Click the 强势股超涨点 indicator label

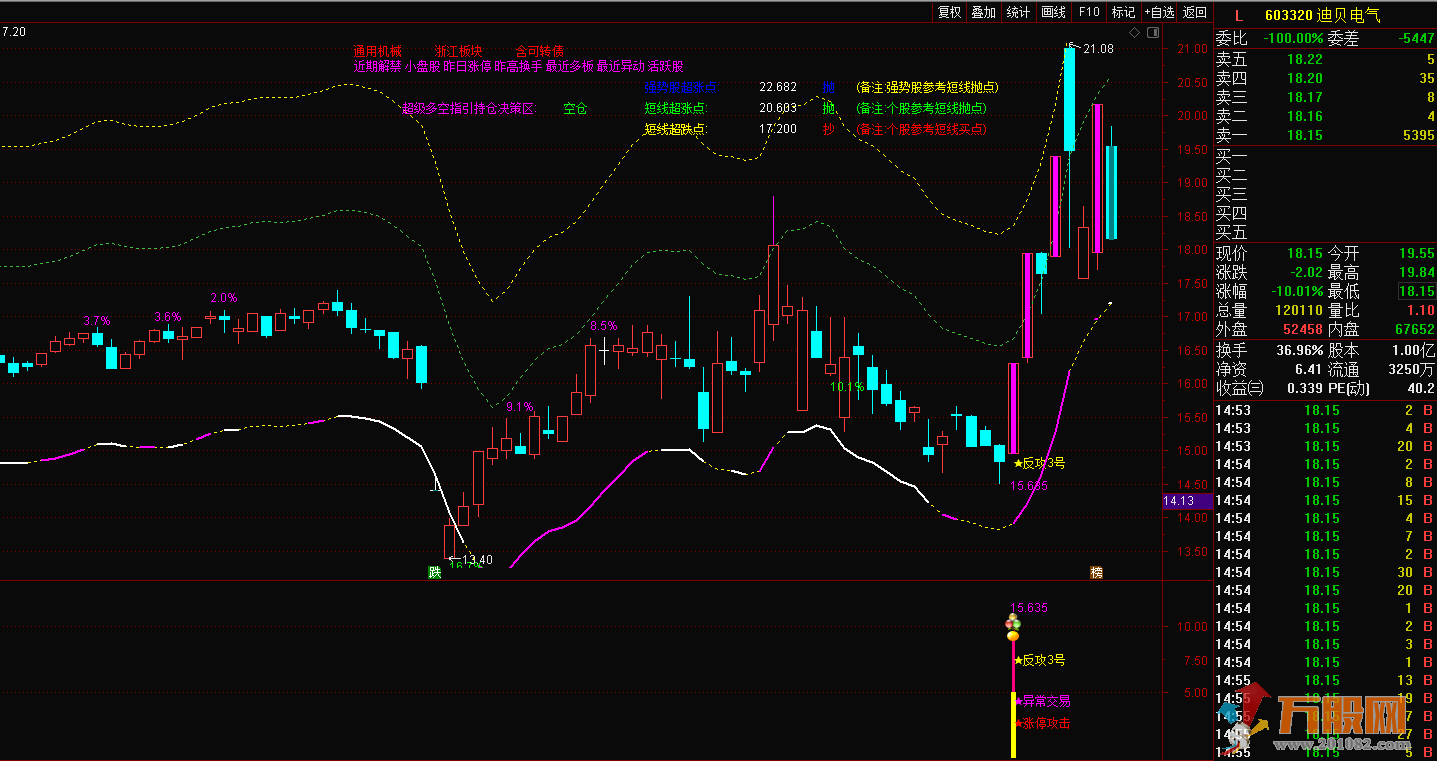[x=682, y=87]
